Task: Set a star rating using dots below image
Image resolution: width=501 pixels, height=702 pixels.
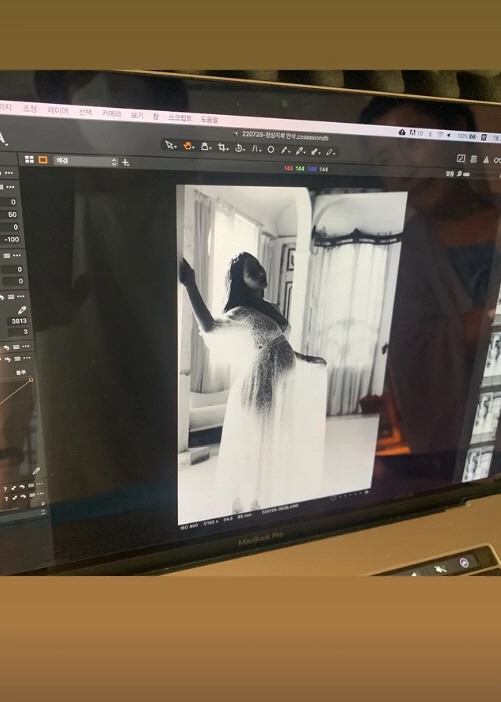Action: point(350,495)
